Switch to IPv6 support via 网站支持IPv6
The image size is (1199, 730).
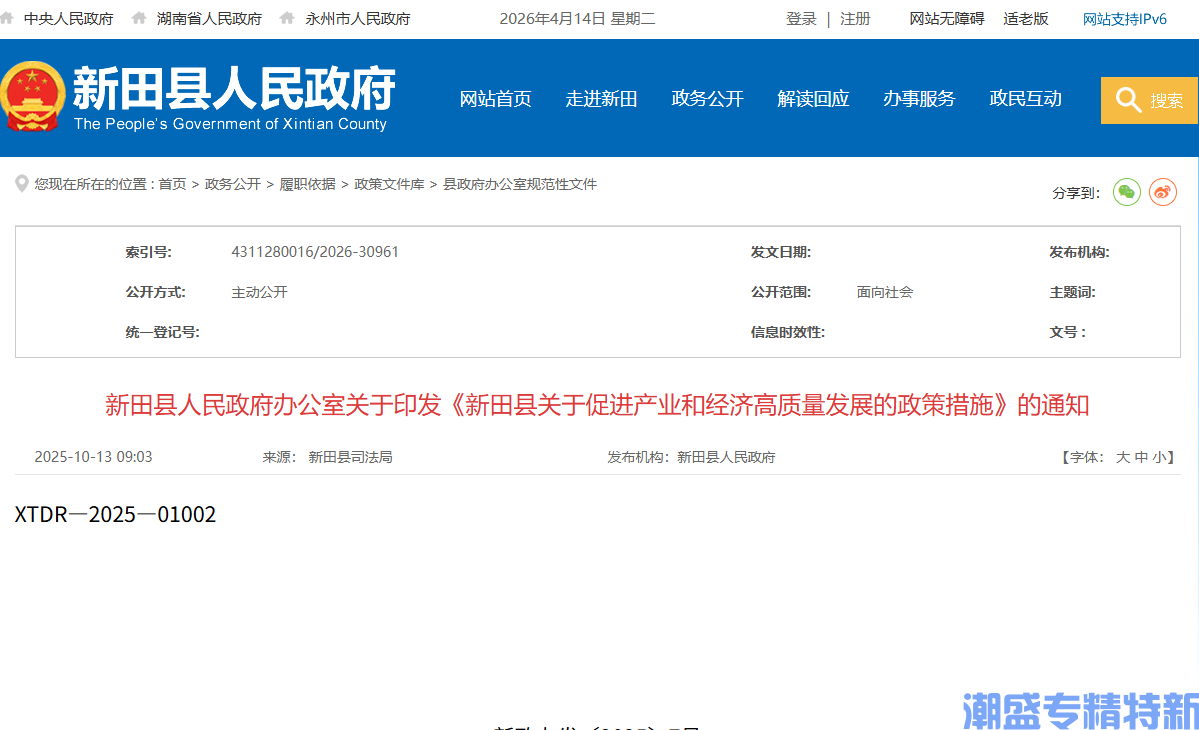pyautogui.click(x=1124, y=18)
